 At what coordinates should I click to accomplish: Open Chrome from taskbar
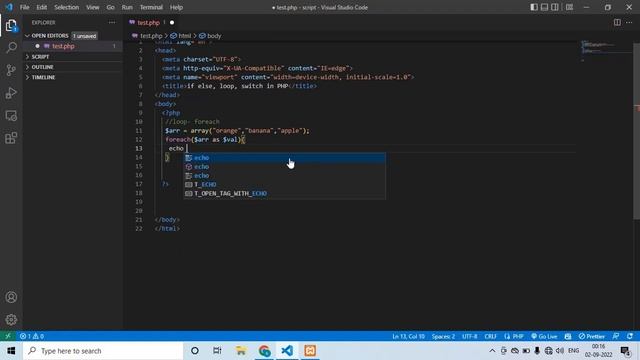(x=264, y=351)
